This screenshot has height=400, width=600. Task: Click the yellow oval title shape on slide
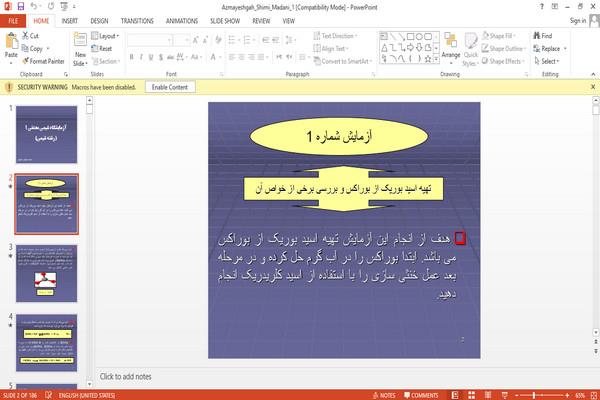(339, 136)
